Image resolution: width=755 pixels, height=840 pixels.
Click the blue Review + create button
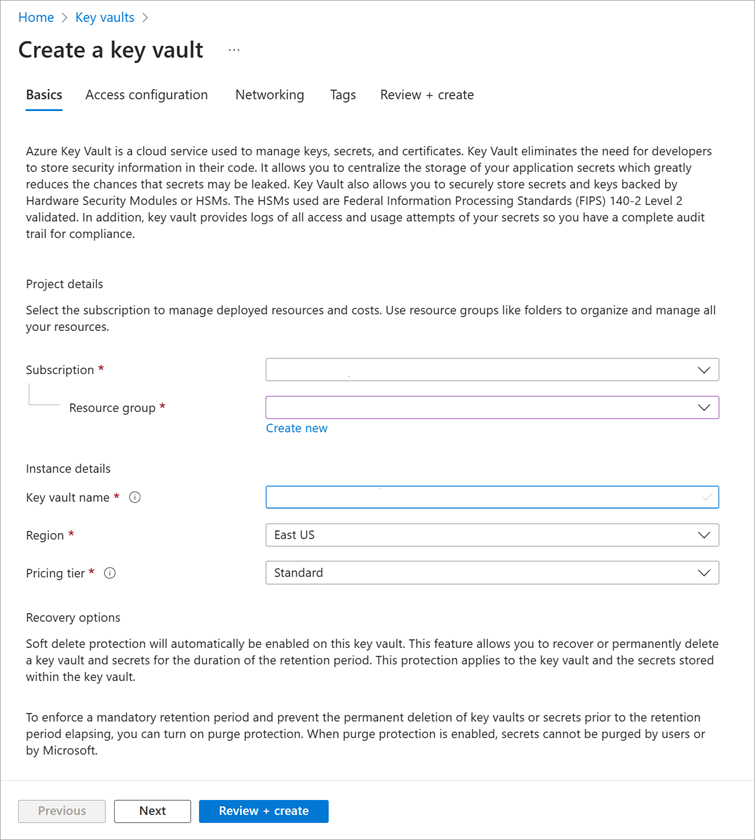coord(264,811)
